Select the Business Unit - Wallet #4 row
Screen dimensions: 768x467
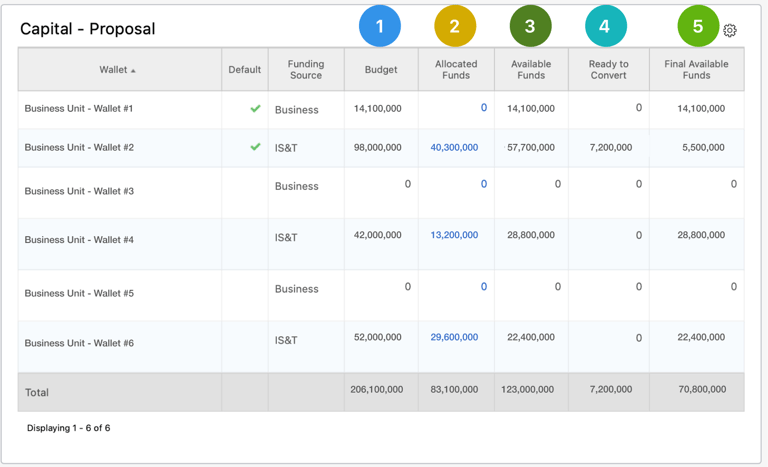click(79, 240)
